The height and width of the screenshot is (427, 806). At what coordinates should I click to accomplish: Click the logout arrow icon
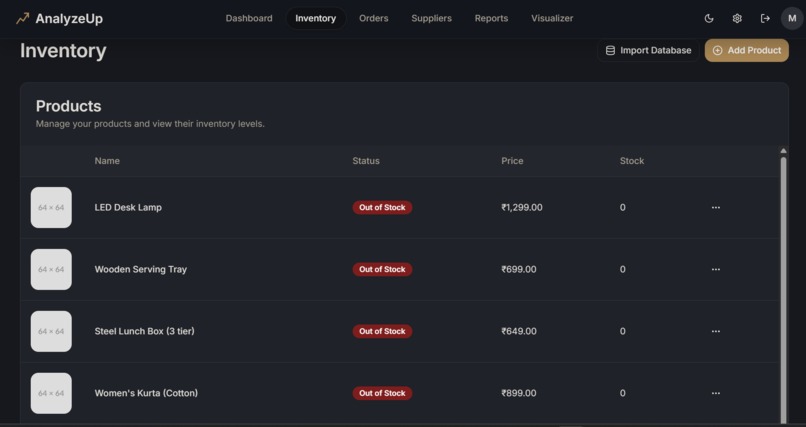click(x=765, y=18)
